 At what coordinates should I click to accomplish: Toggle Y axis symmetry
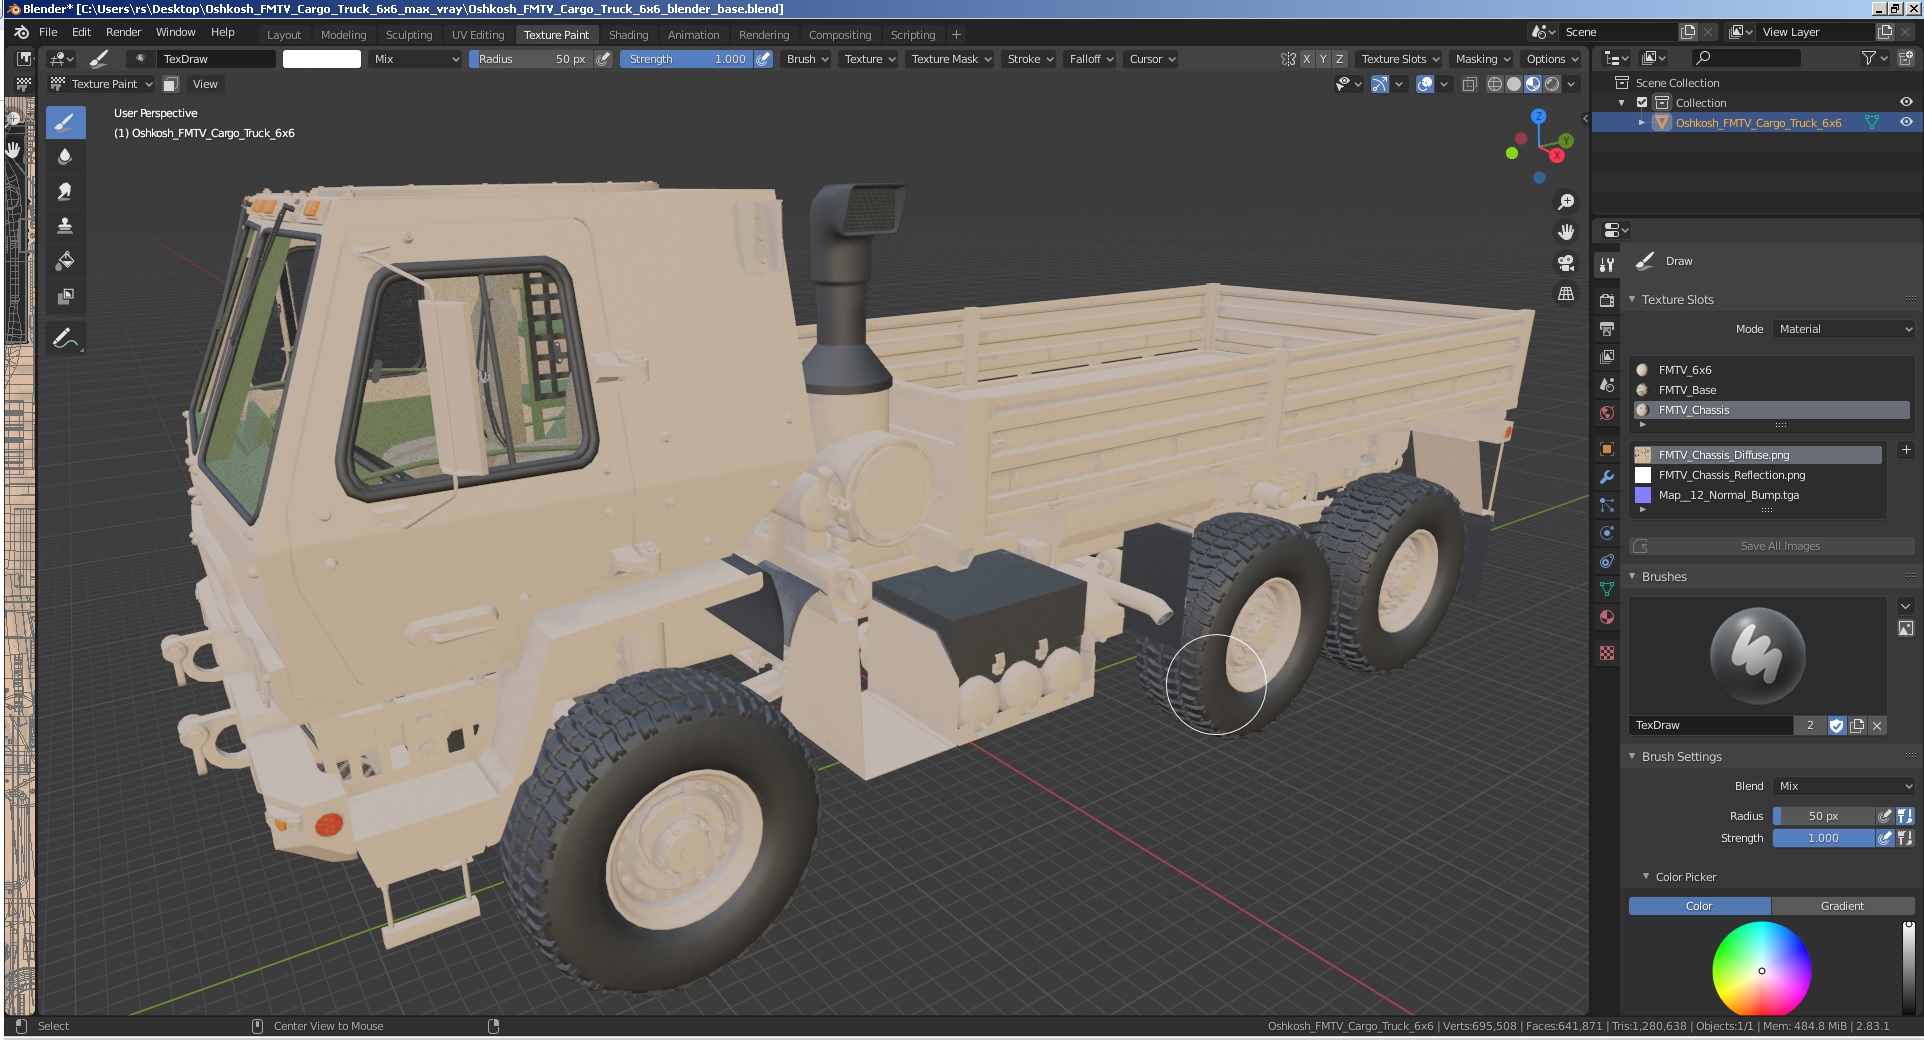(1323, 59)
